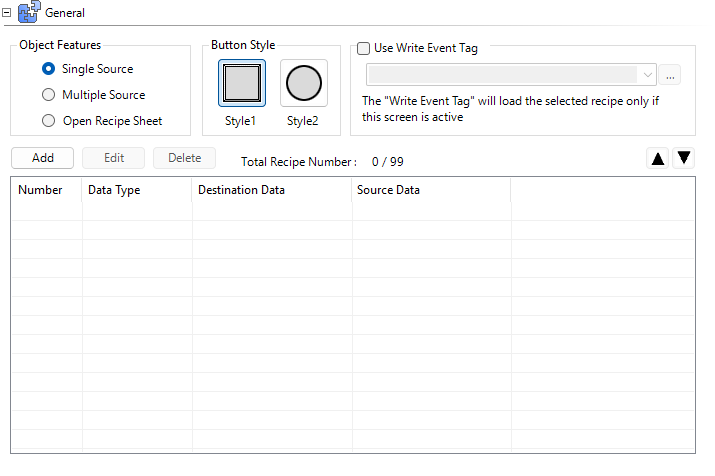The width and height of the screenshot is (715, 476).
Task: Click the Total Recipe Number count 0 / 99
Action: 388,162
